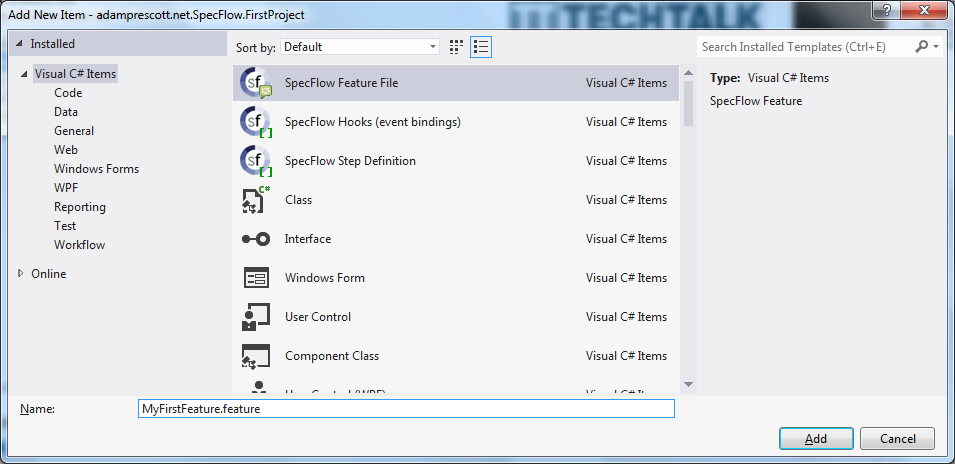Screen dimensions: 955x464
Task: Switch to small icons grid view
Action: point(457,47)
